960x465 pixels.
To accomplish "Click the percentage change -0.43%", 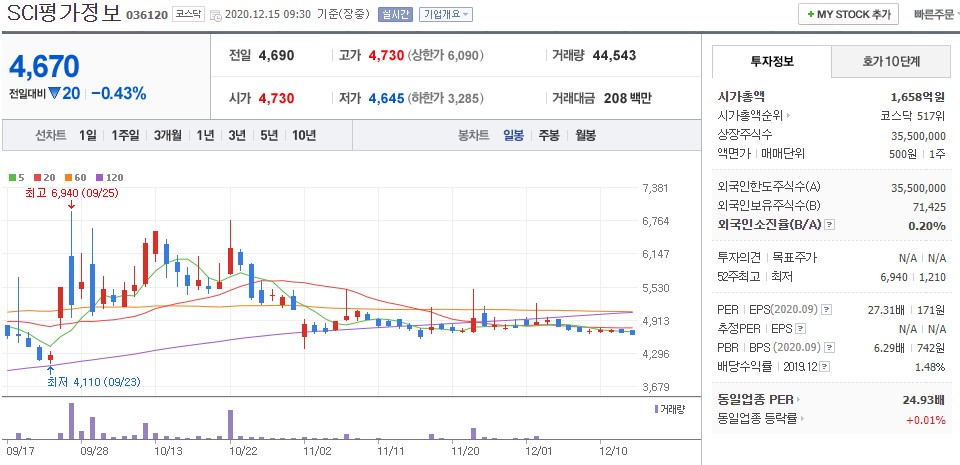I will 119,94.
